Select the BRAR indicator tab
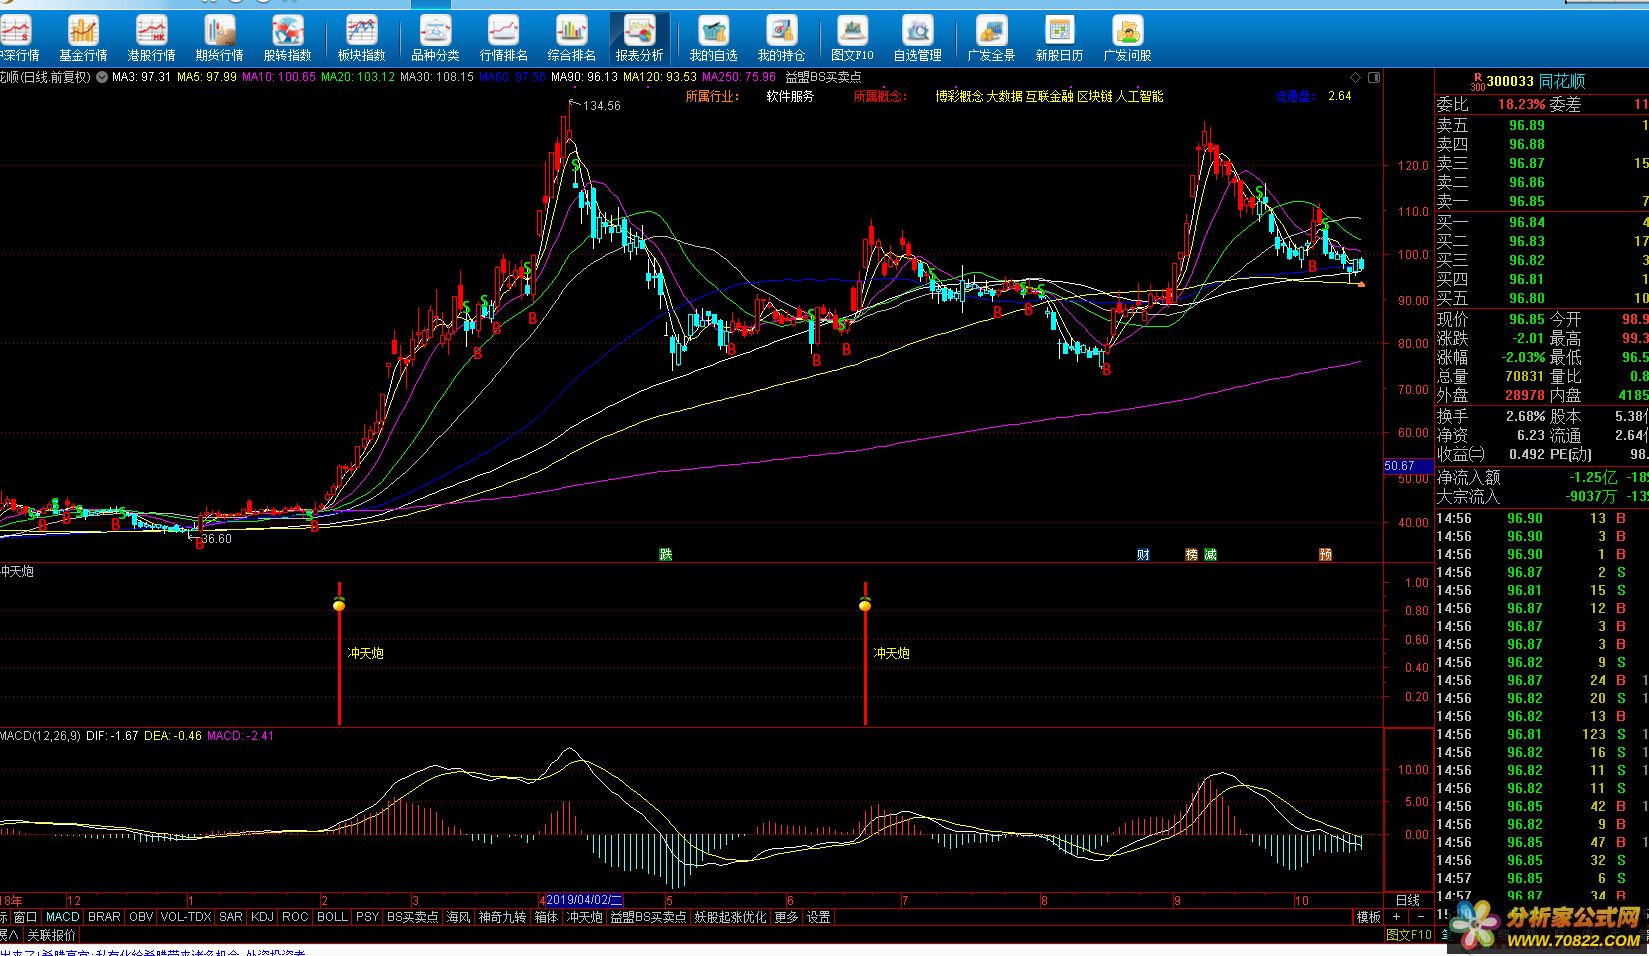The height and width of the screenshot is (956, 1649). click(104, 917)
